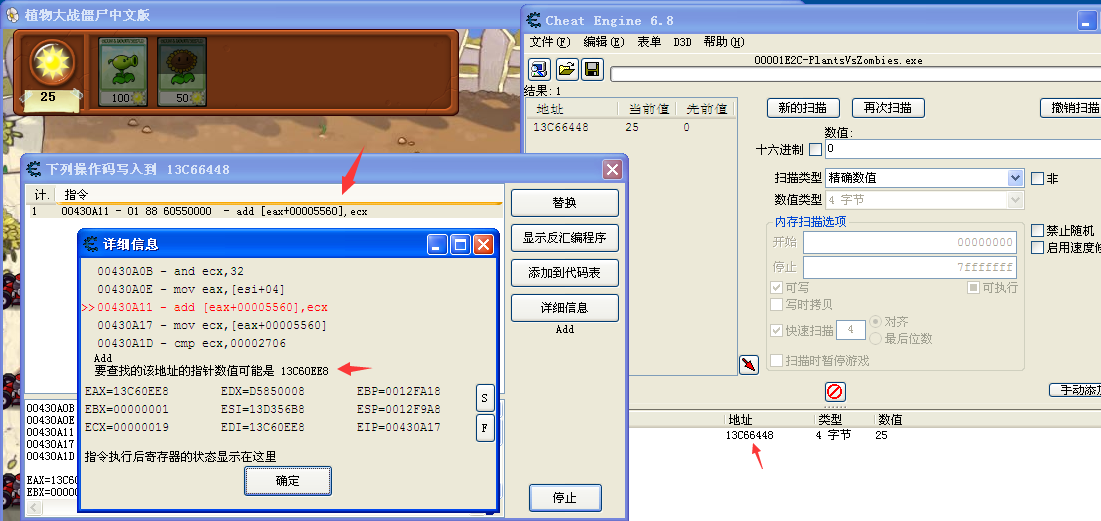Open the 帮助(H) menu
The width and height of the screenshot is (1101, 521).
(x=724, y=42)
